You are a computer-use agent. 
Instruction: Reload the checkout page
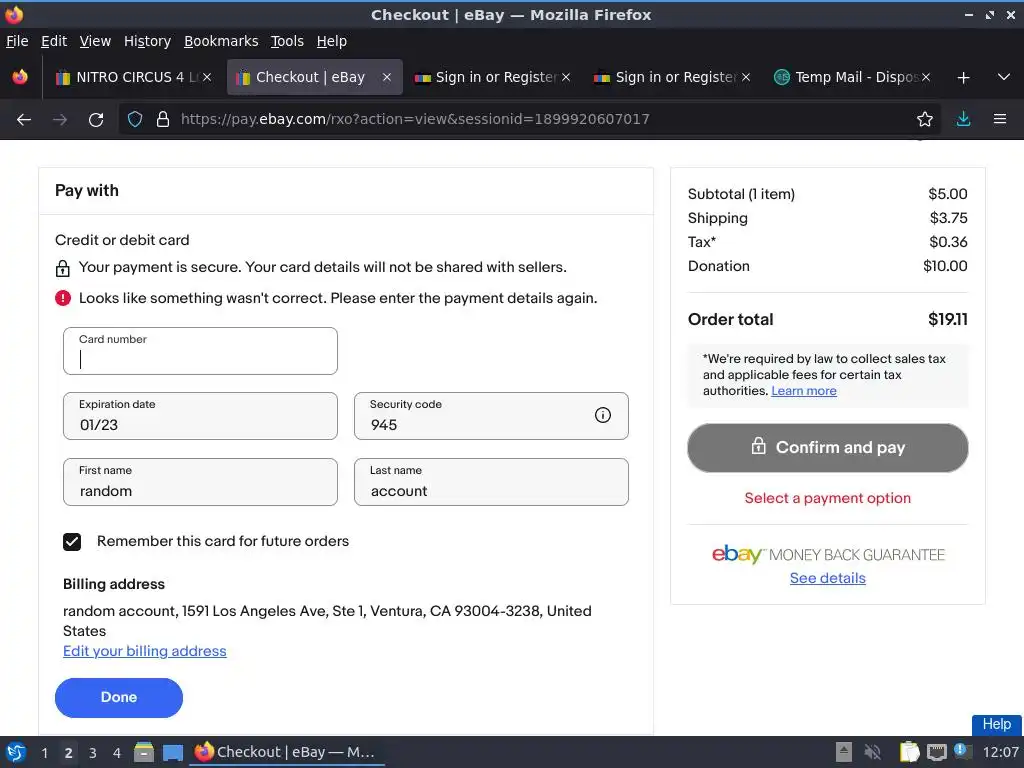96,120
